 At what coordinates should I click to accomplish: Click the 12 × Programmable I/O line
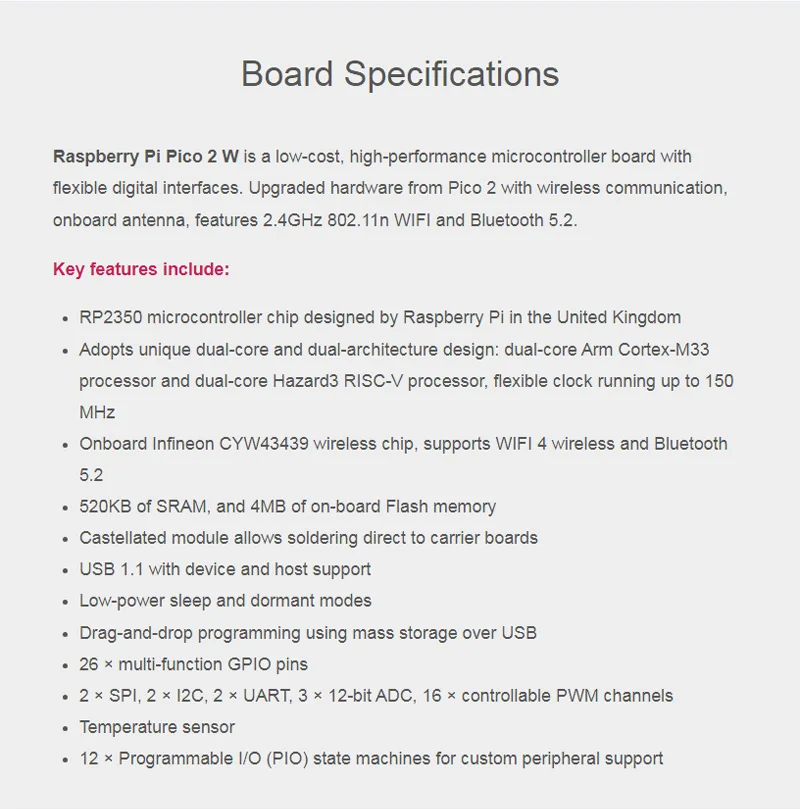(x=371, y=758)
